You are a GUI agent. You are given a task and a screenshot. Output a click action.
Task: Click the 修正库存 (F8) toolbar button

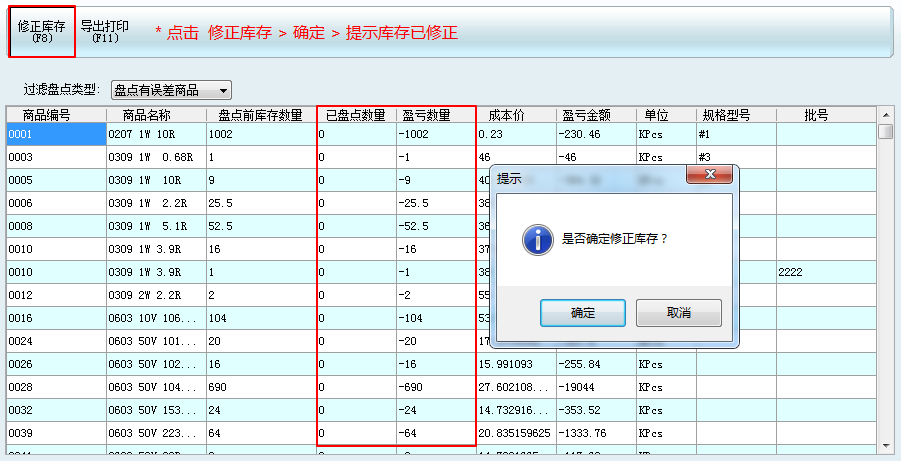(42, 31)
